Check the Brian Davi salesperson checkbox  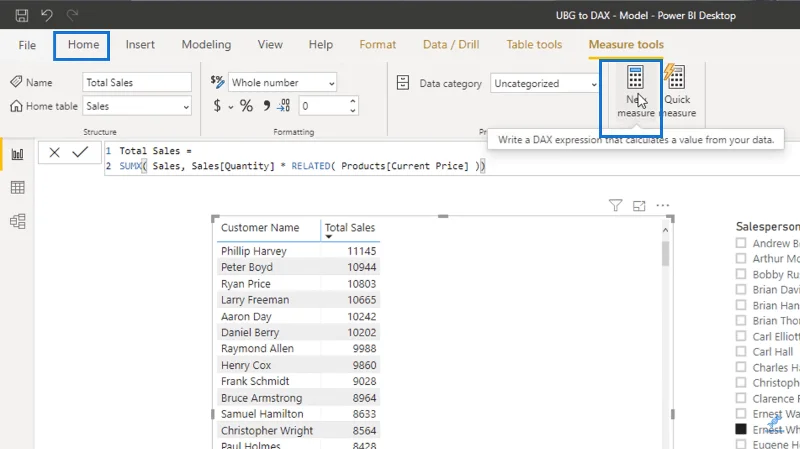741,289
